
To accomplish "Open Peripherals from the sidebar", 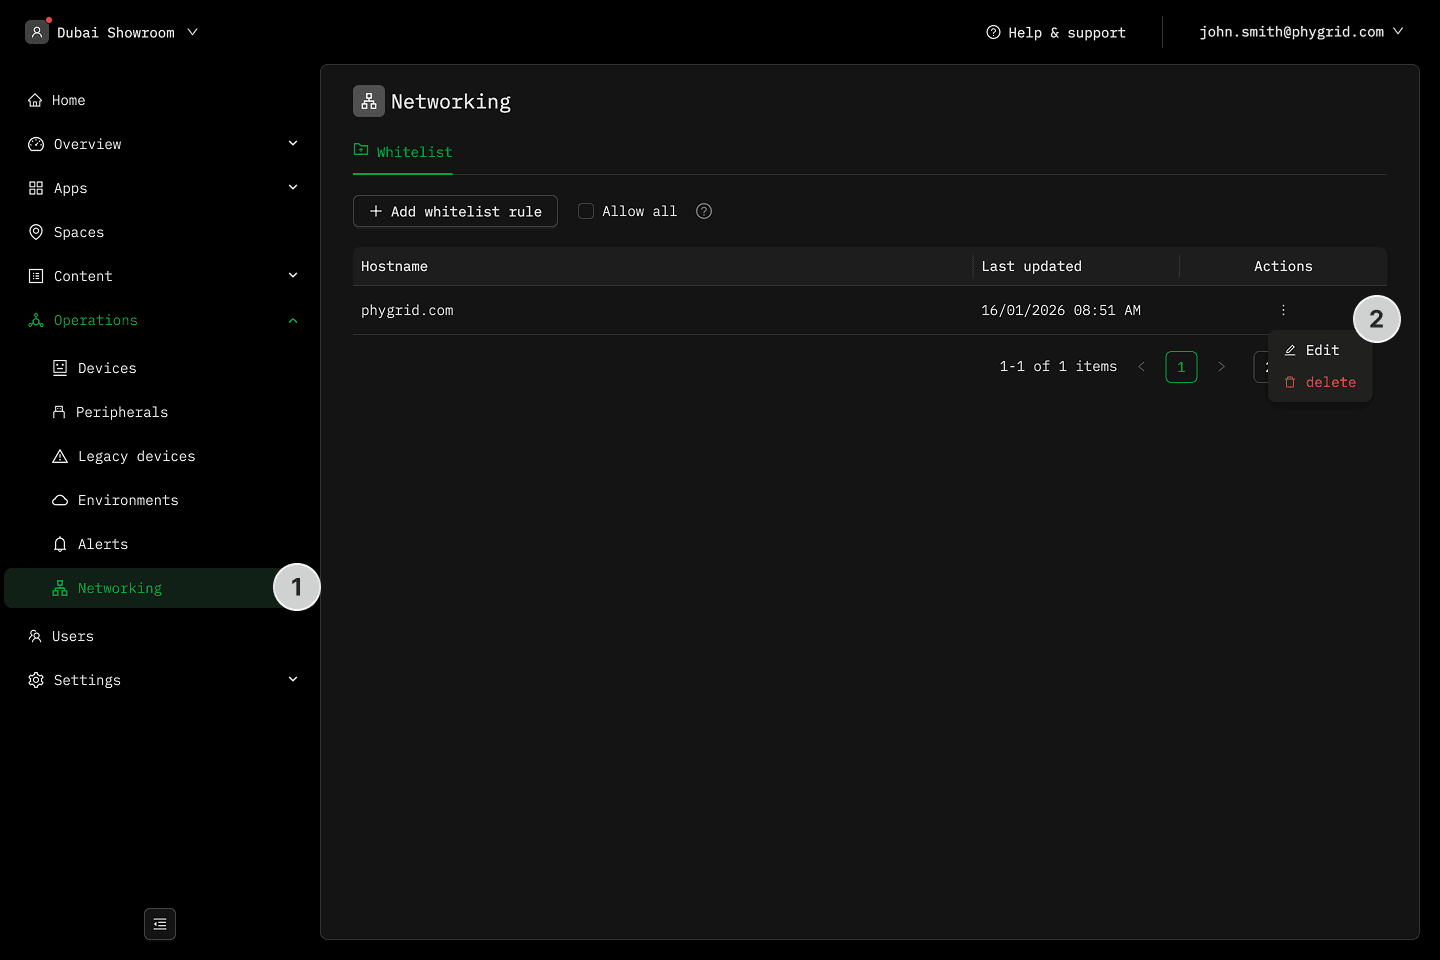I will [x=121, y=412].
